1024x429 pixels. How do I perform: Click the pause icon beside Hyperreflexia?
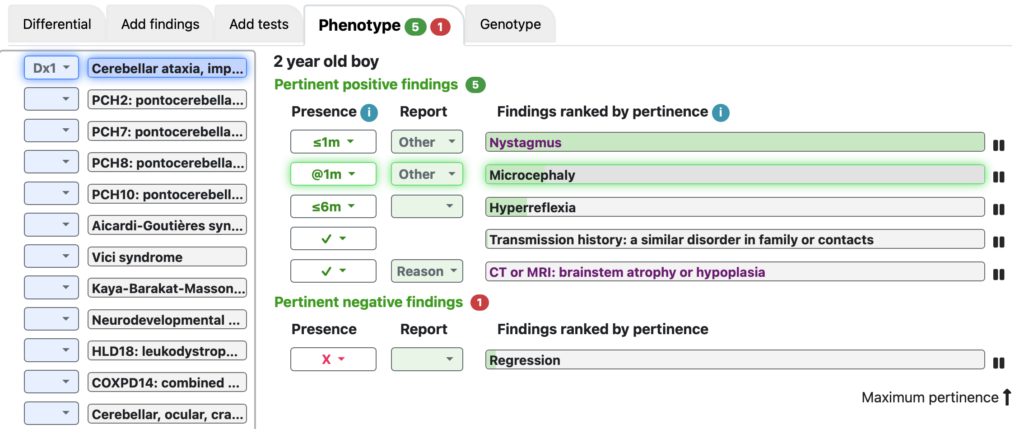[x=999, y=210]
